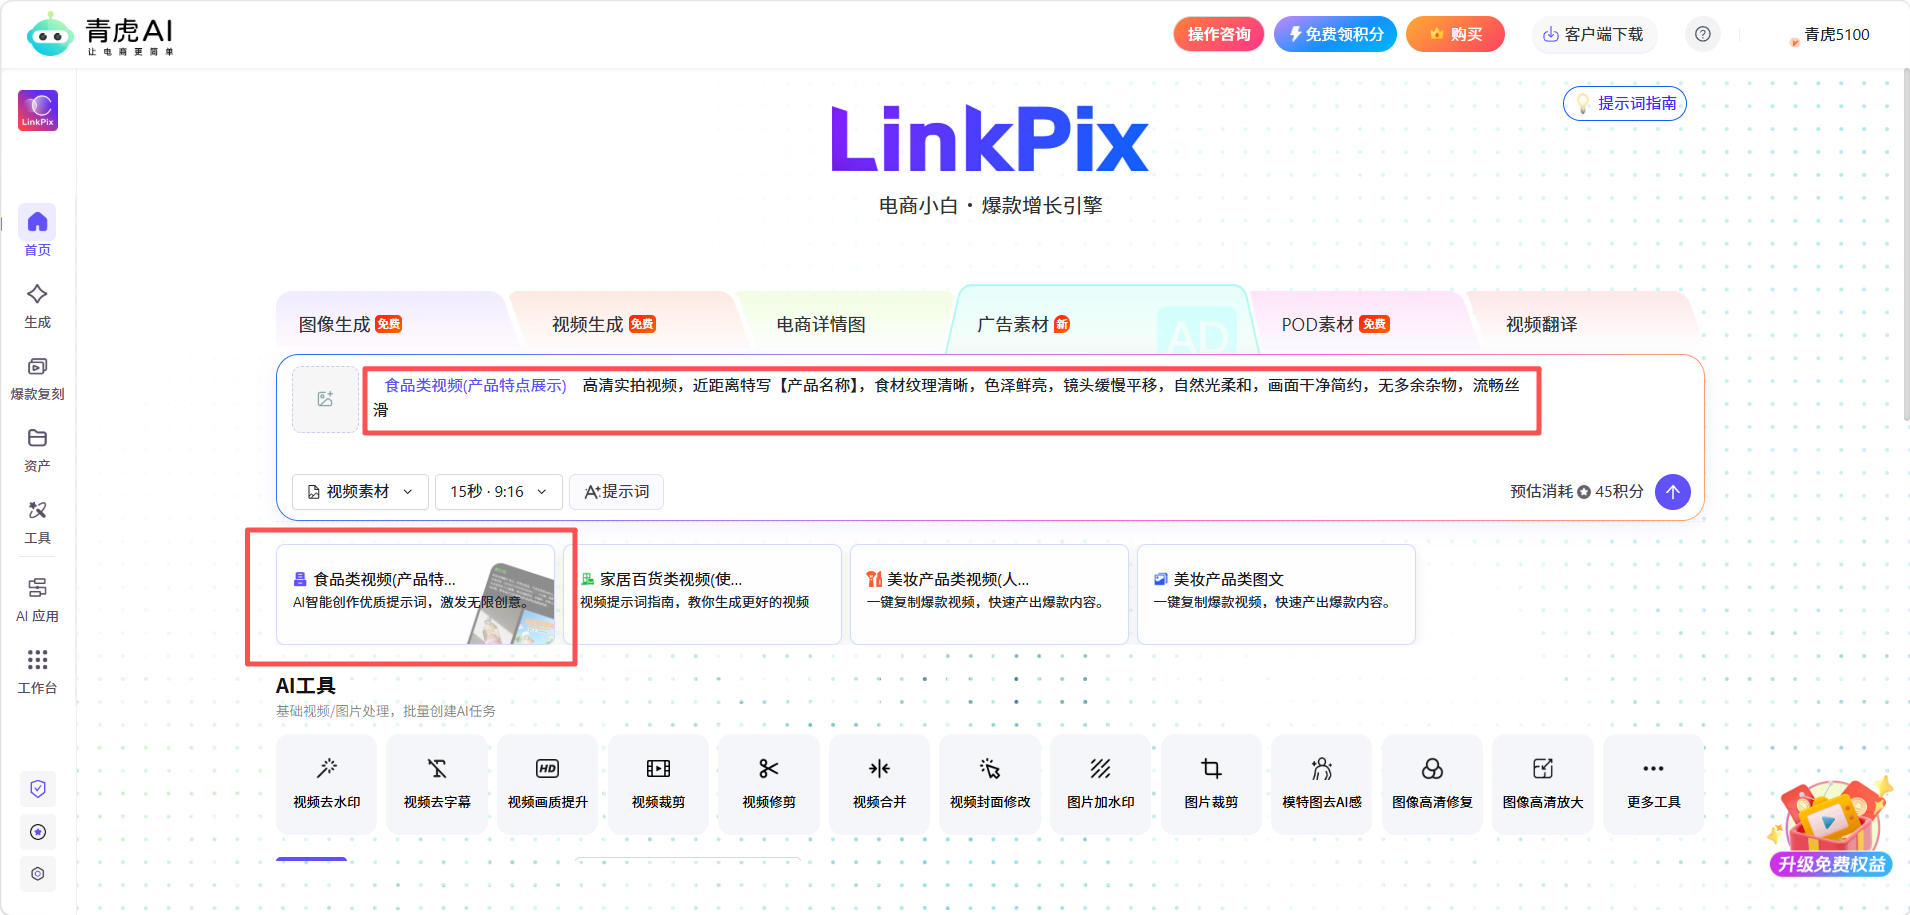This screenshot has width=1910, height=915.
Task: Open the 青虎5100 account menu
Action: coord(1830,35)
